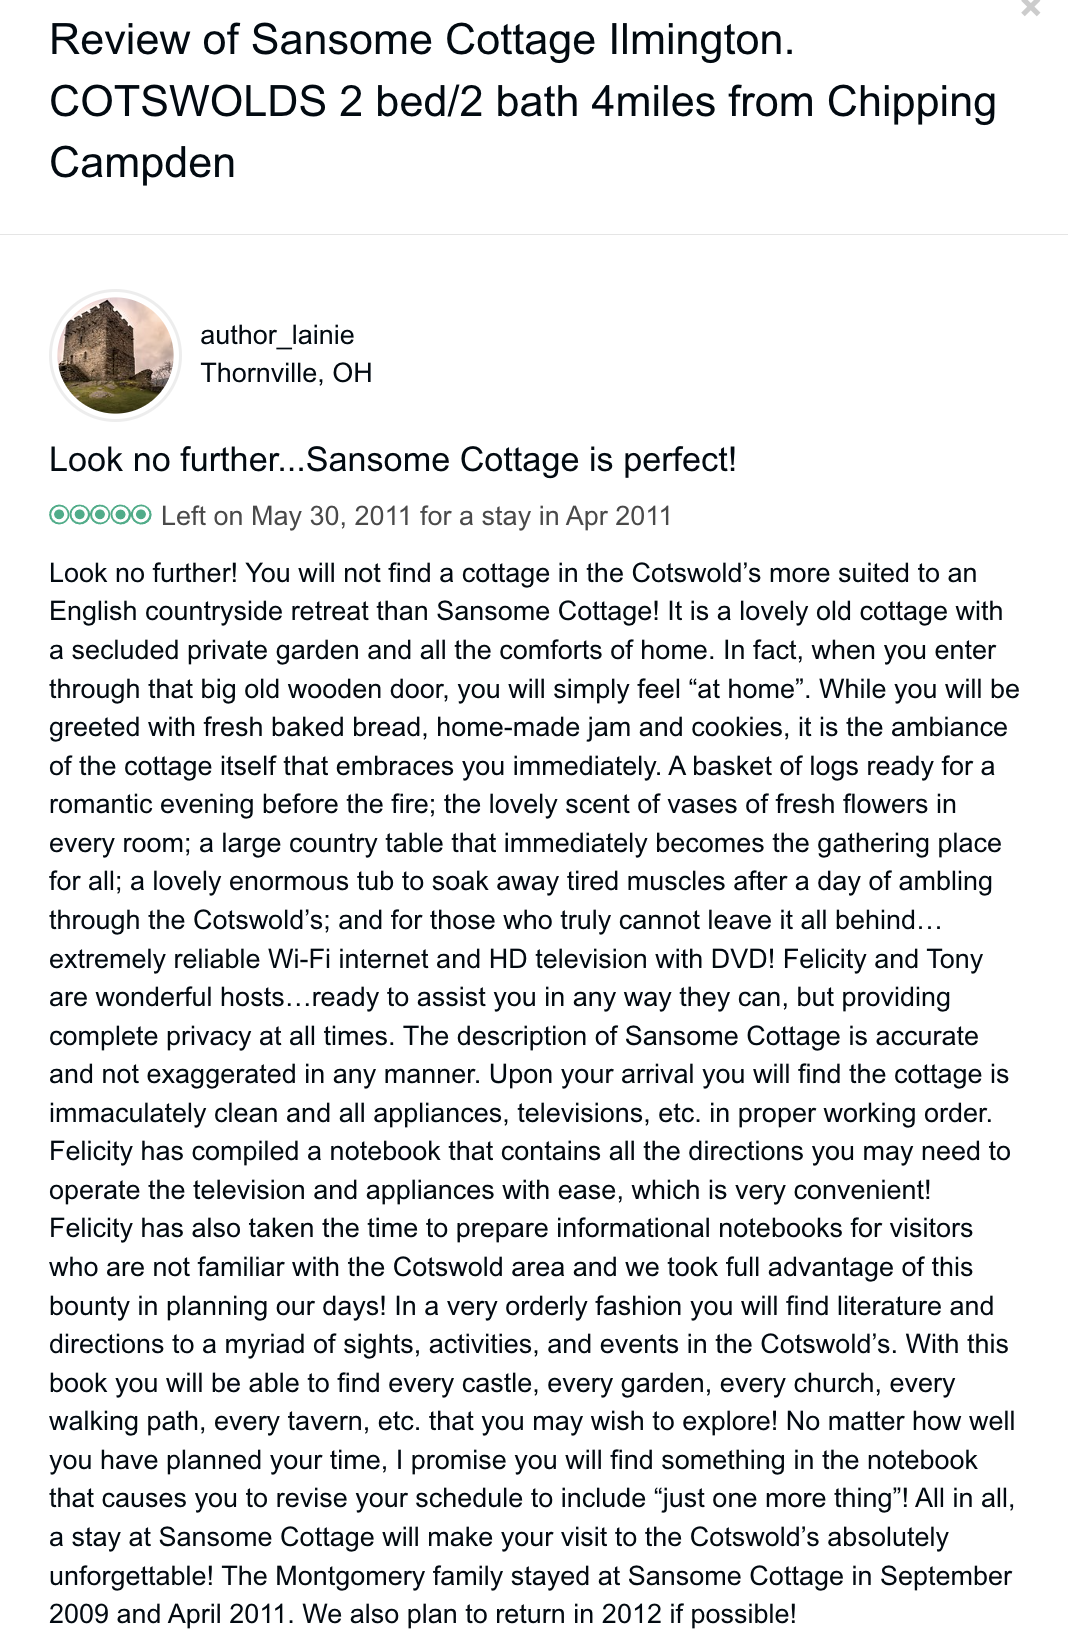Click the 'for a stay in Apr 2011' text
This screenshot has width=1068, height=1638.
click(545, 516)
